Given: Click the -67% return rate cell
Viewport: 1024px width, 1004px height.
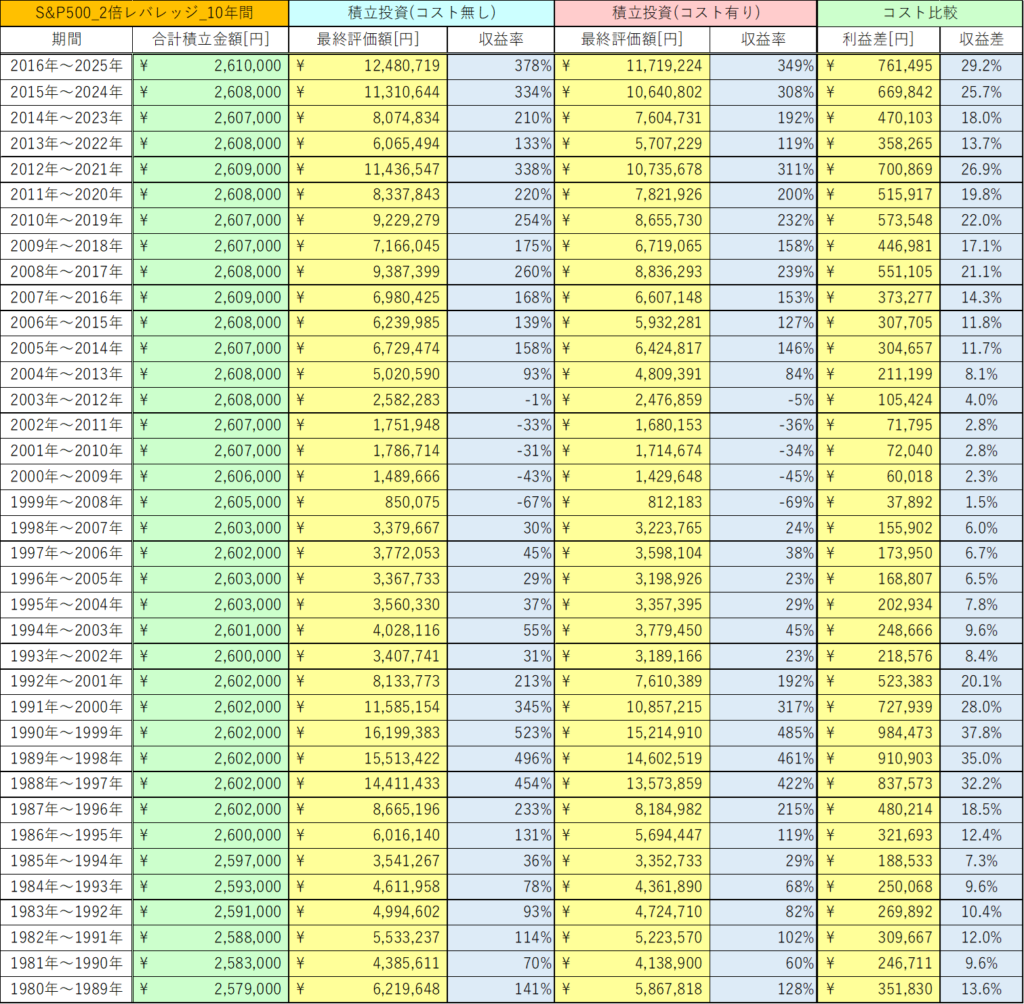Looking at the screenshot, I should tap(500, 502).
